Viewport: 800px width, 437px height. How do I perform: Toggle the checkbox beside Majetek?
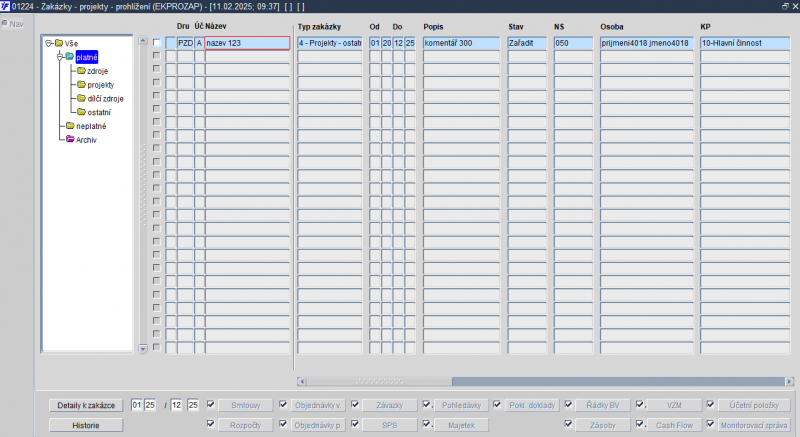point(427,424)
